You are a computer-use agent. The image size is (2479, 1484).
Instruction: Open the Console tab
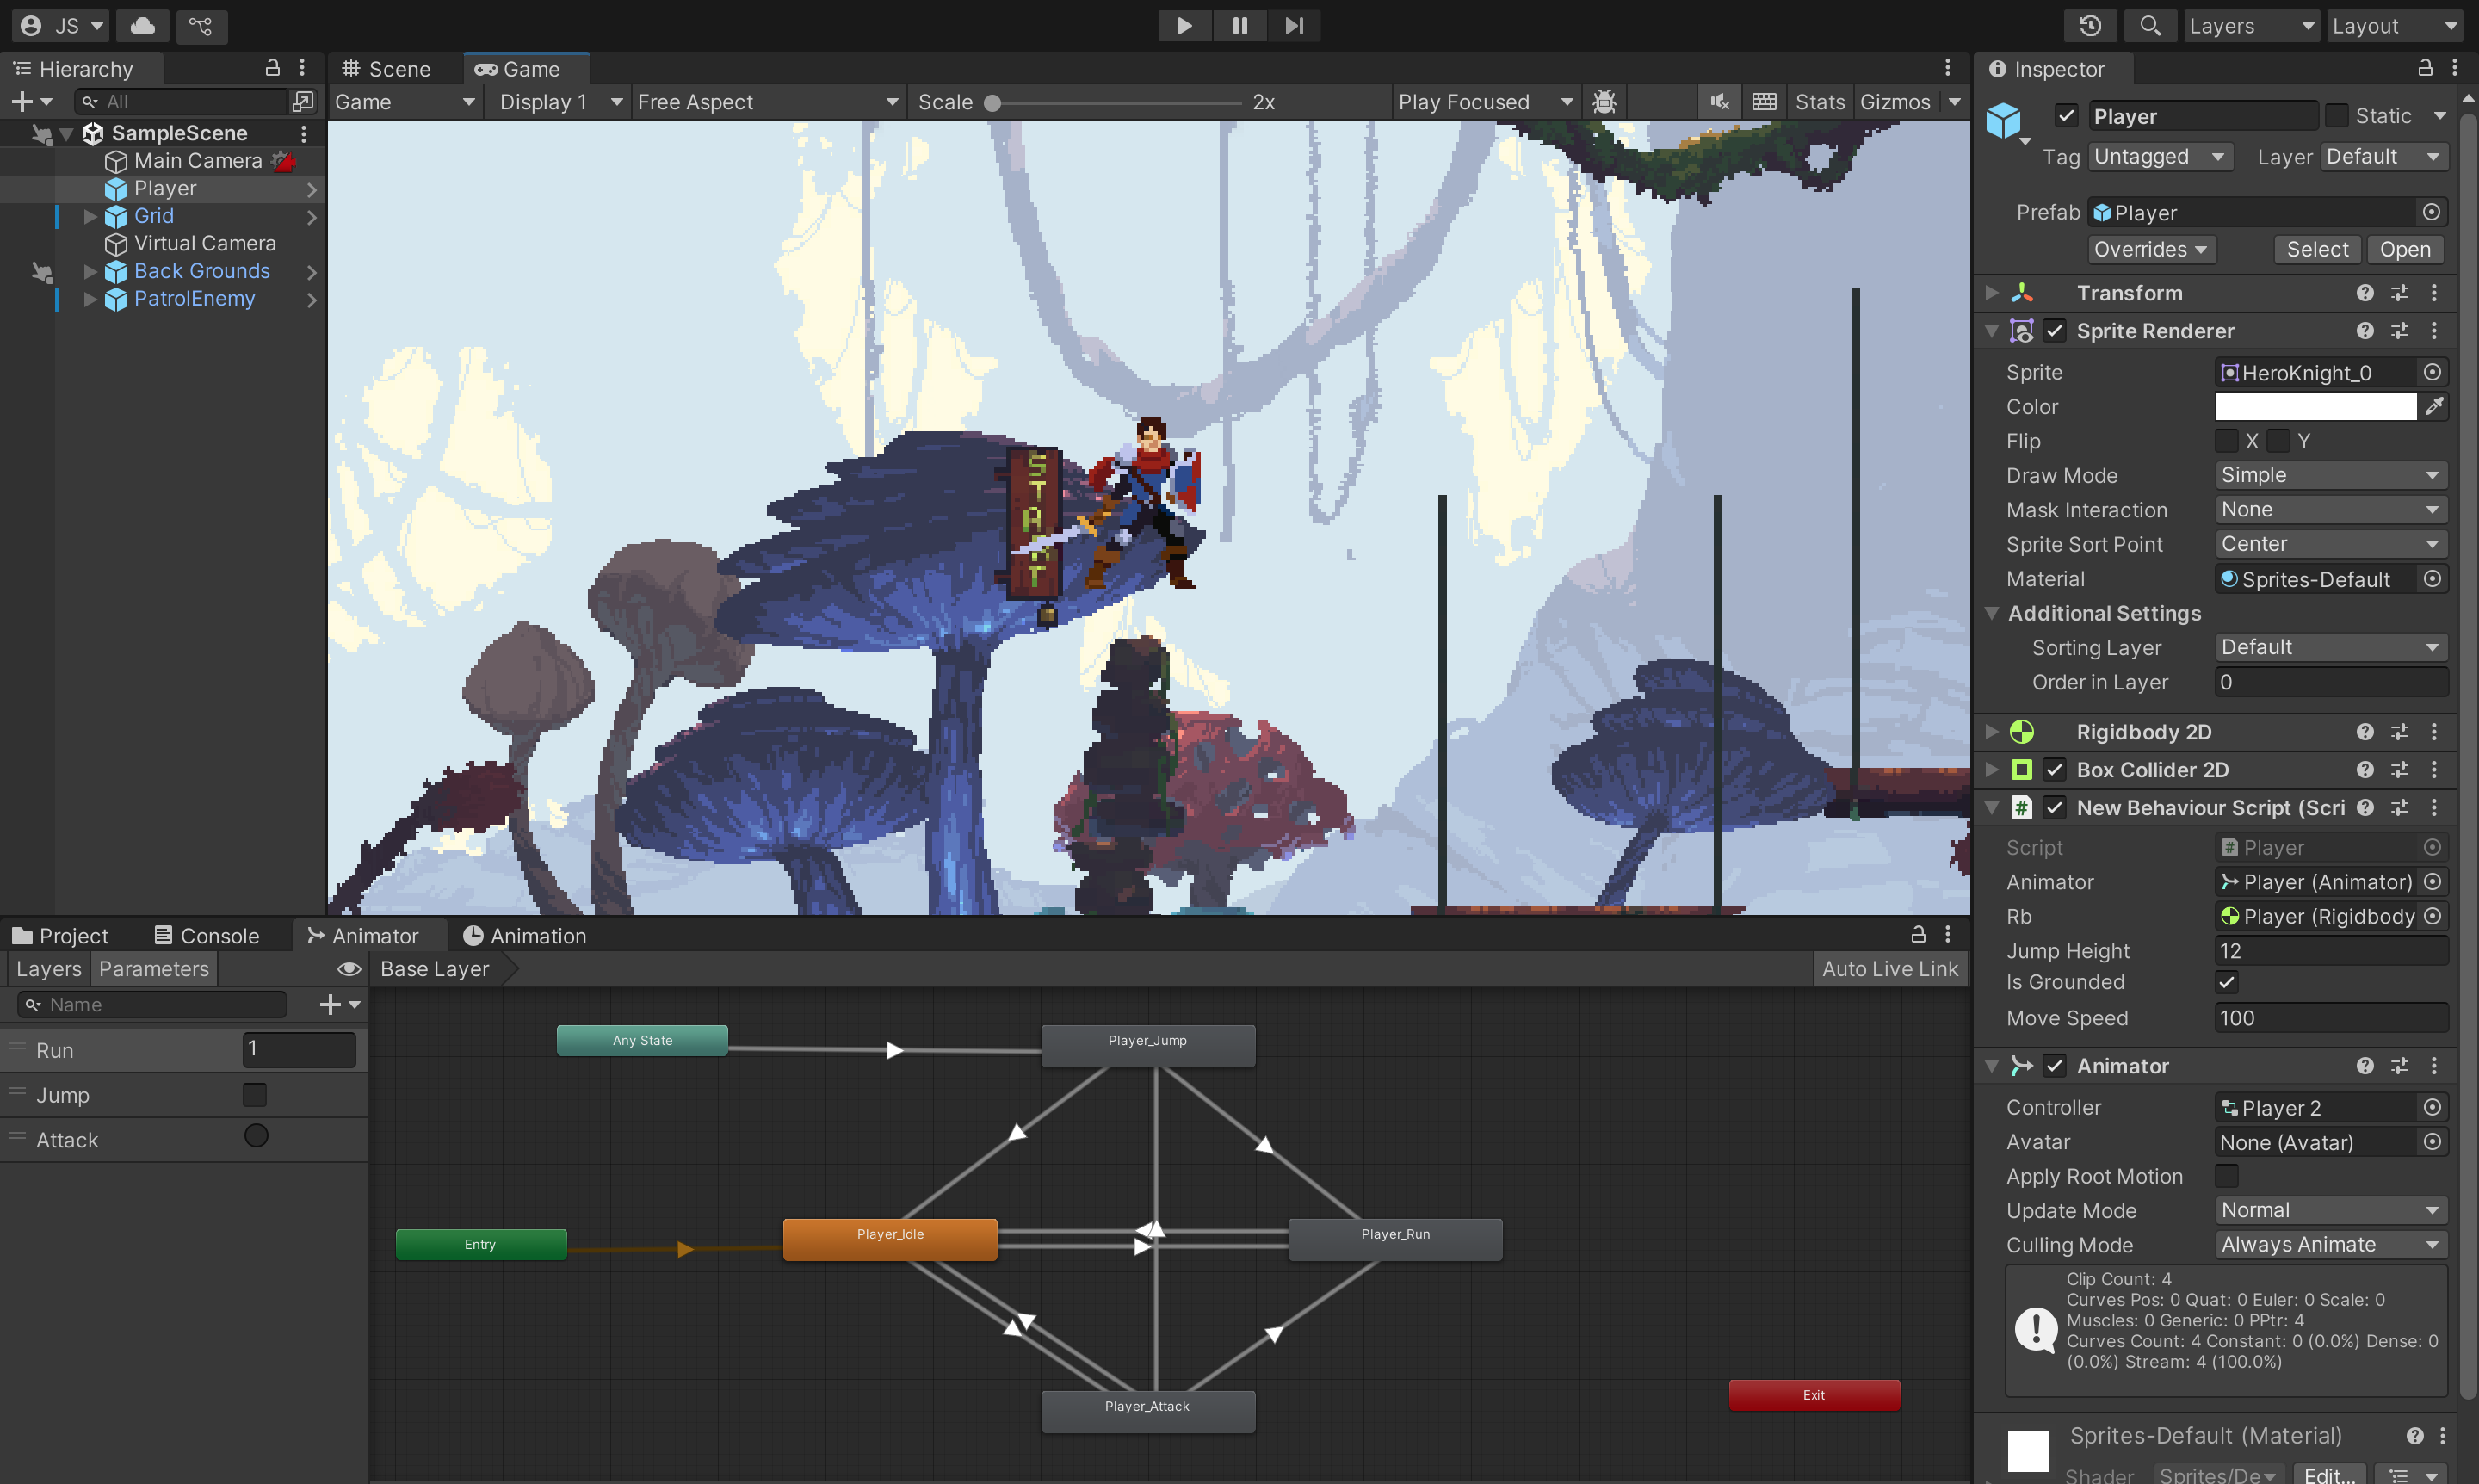click(x=207, y=936)
